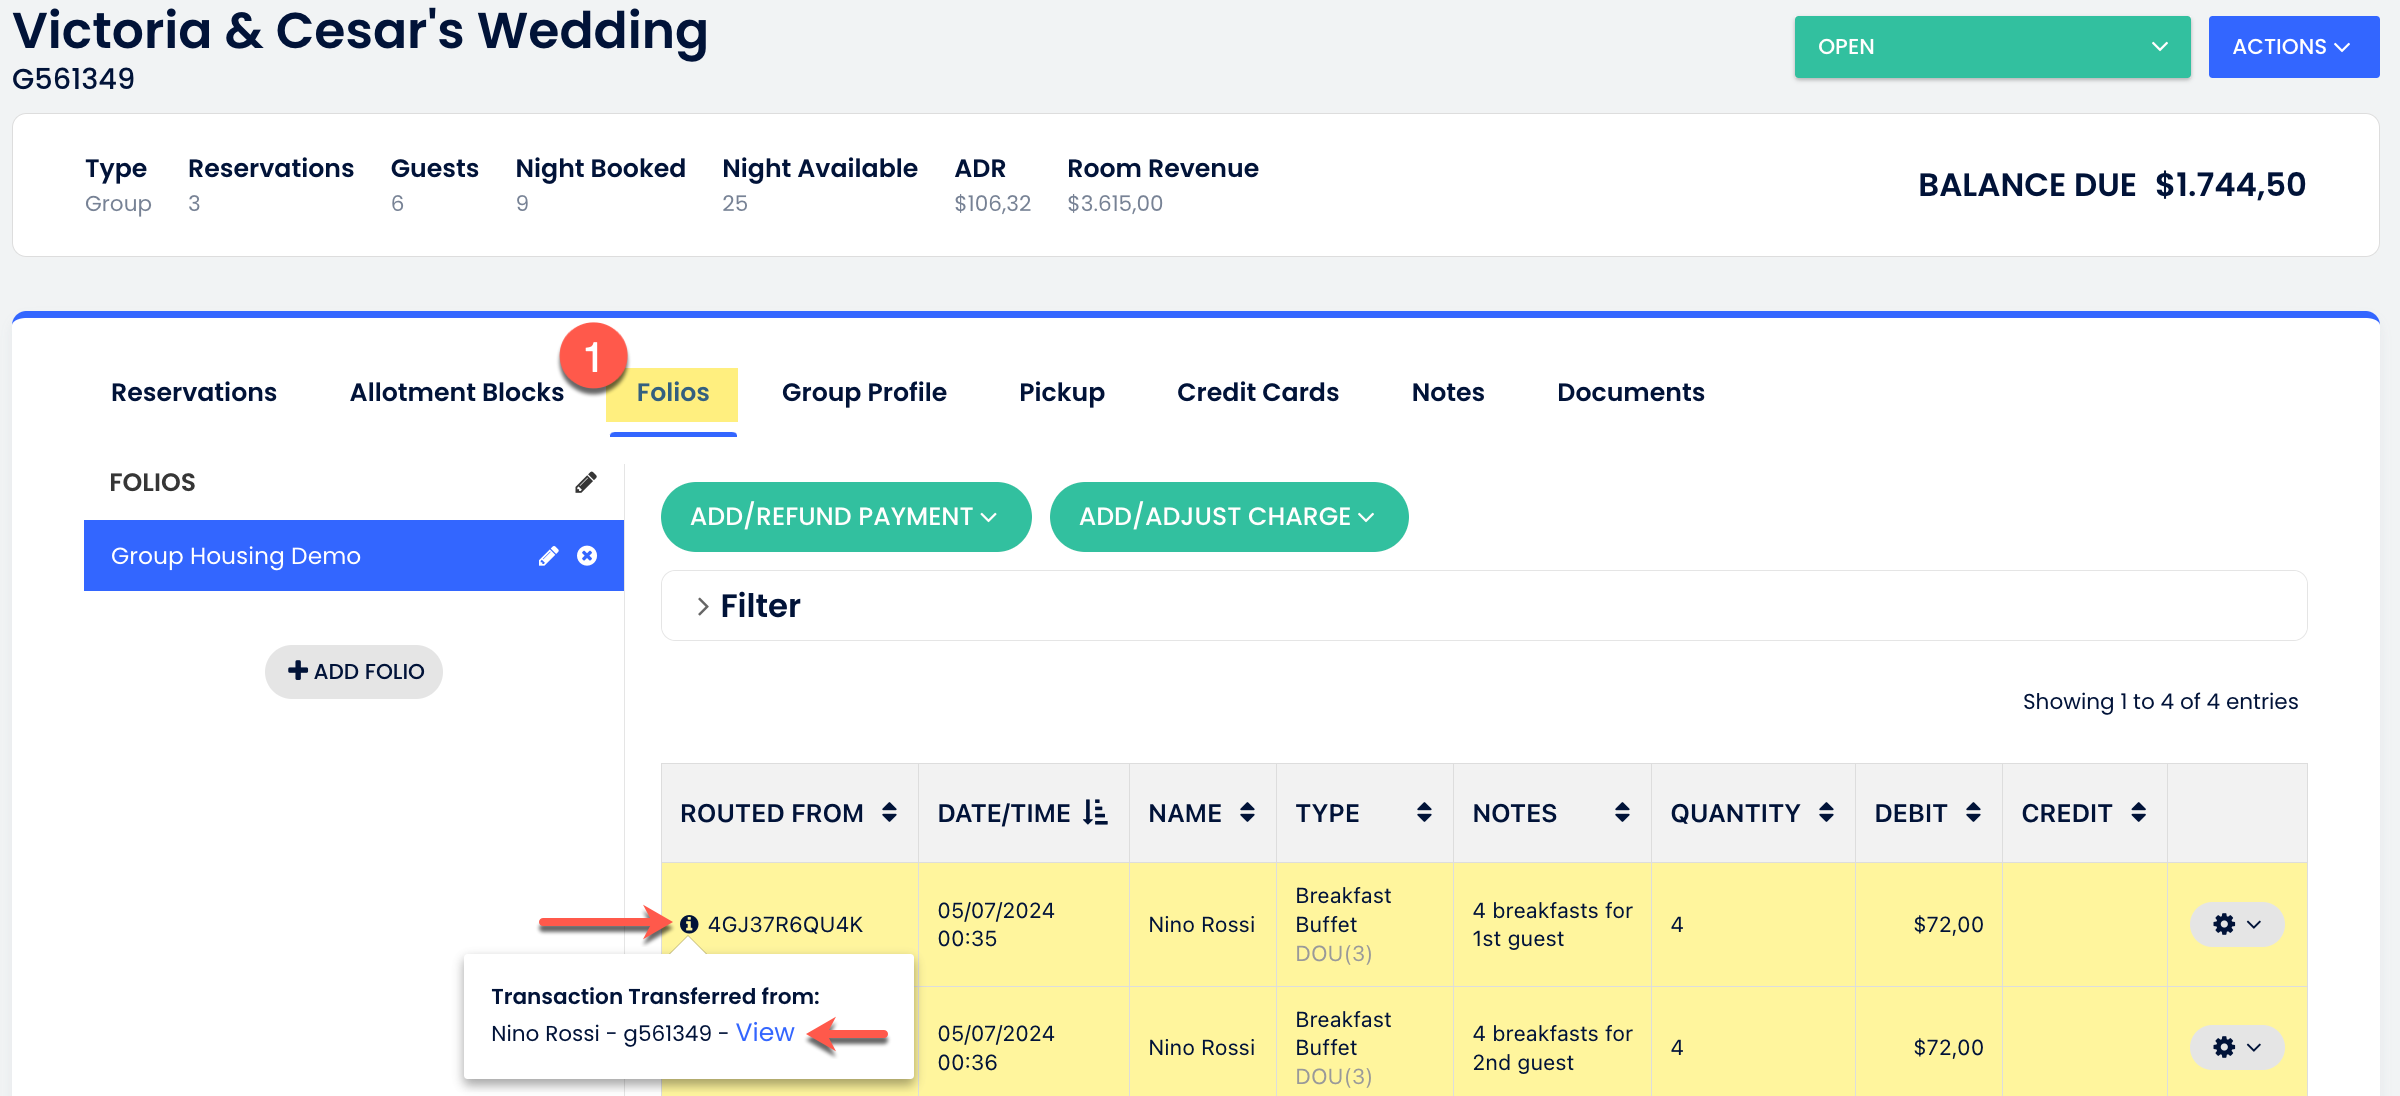
Task: Click the View link in transfer tooltip
Action: coord(765,1033)
